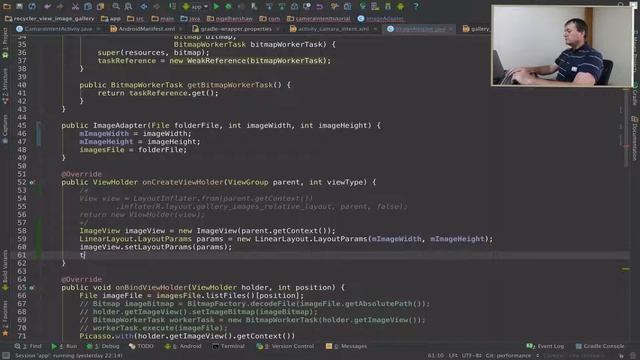Open the Terminal tool window
The image size is (640, 360).
(x=228, y=346)
